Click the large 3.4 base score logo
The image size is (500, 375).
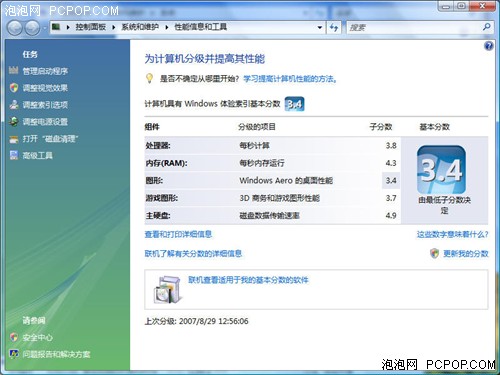pyautogui.click(x=441, y=170)
